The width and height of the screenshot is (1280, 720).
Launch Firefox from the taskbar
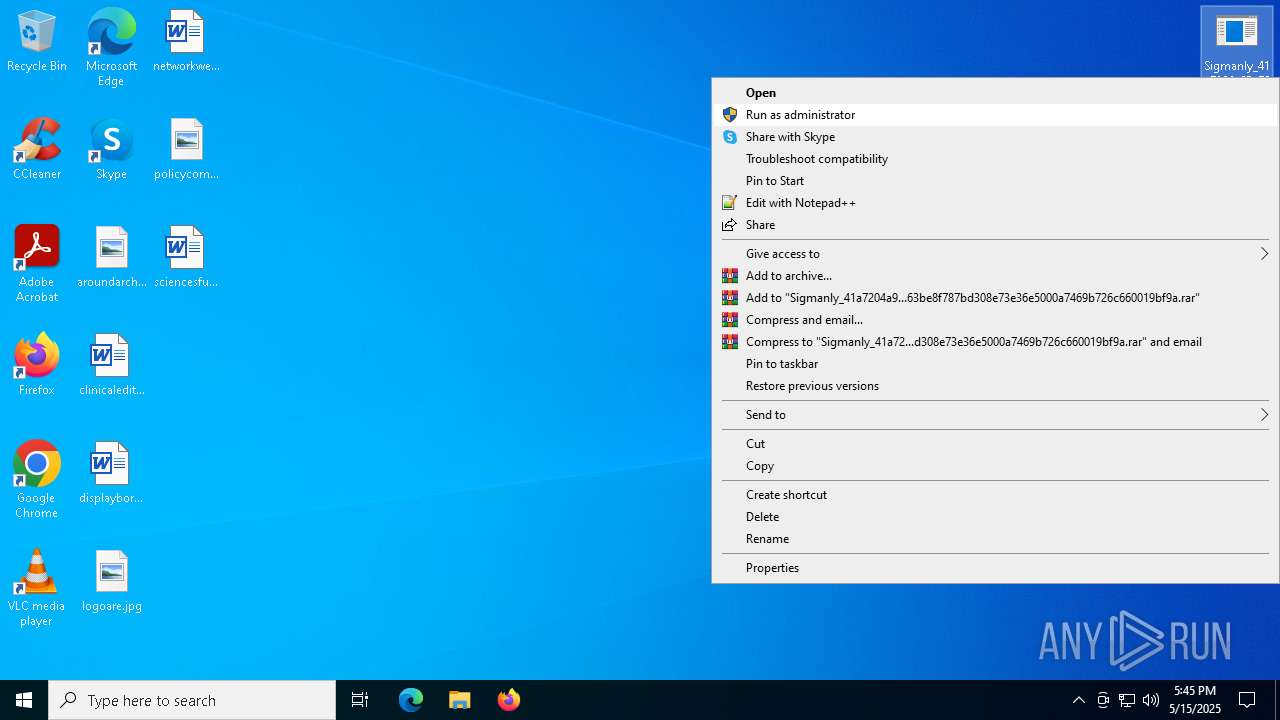tap(509, 700)
